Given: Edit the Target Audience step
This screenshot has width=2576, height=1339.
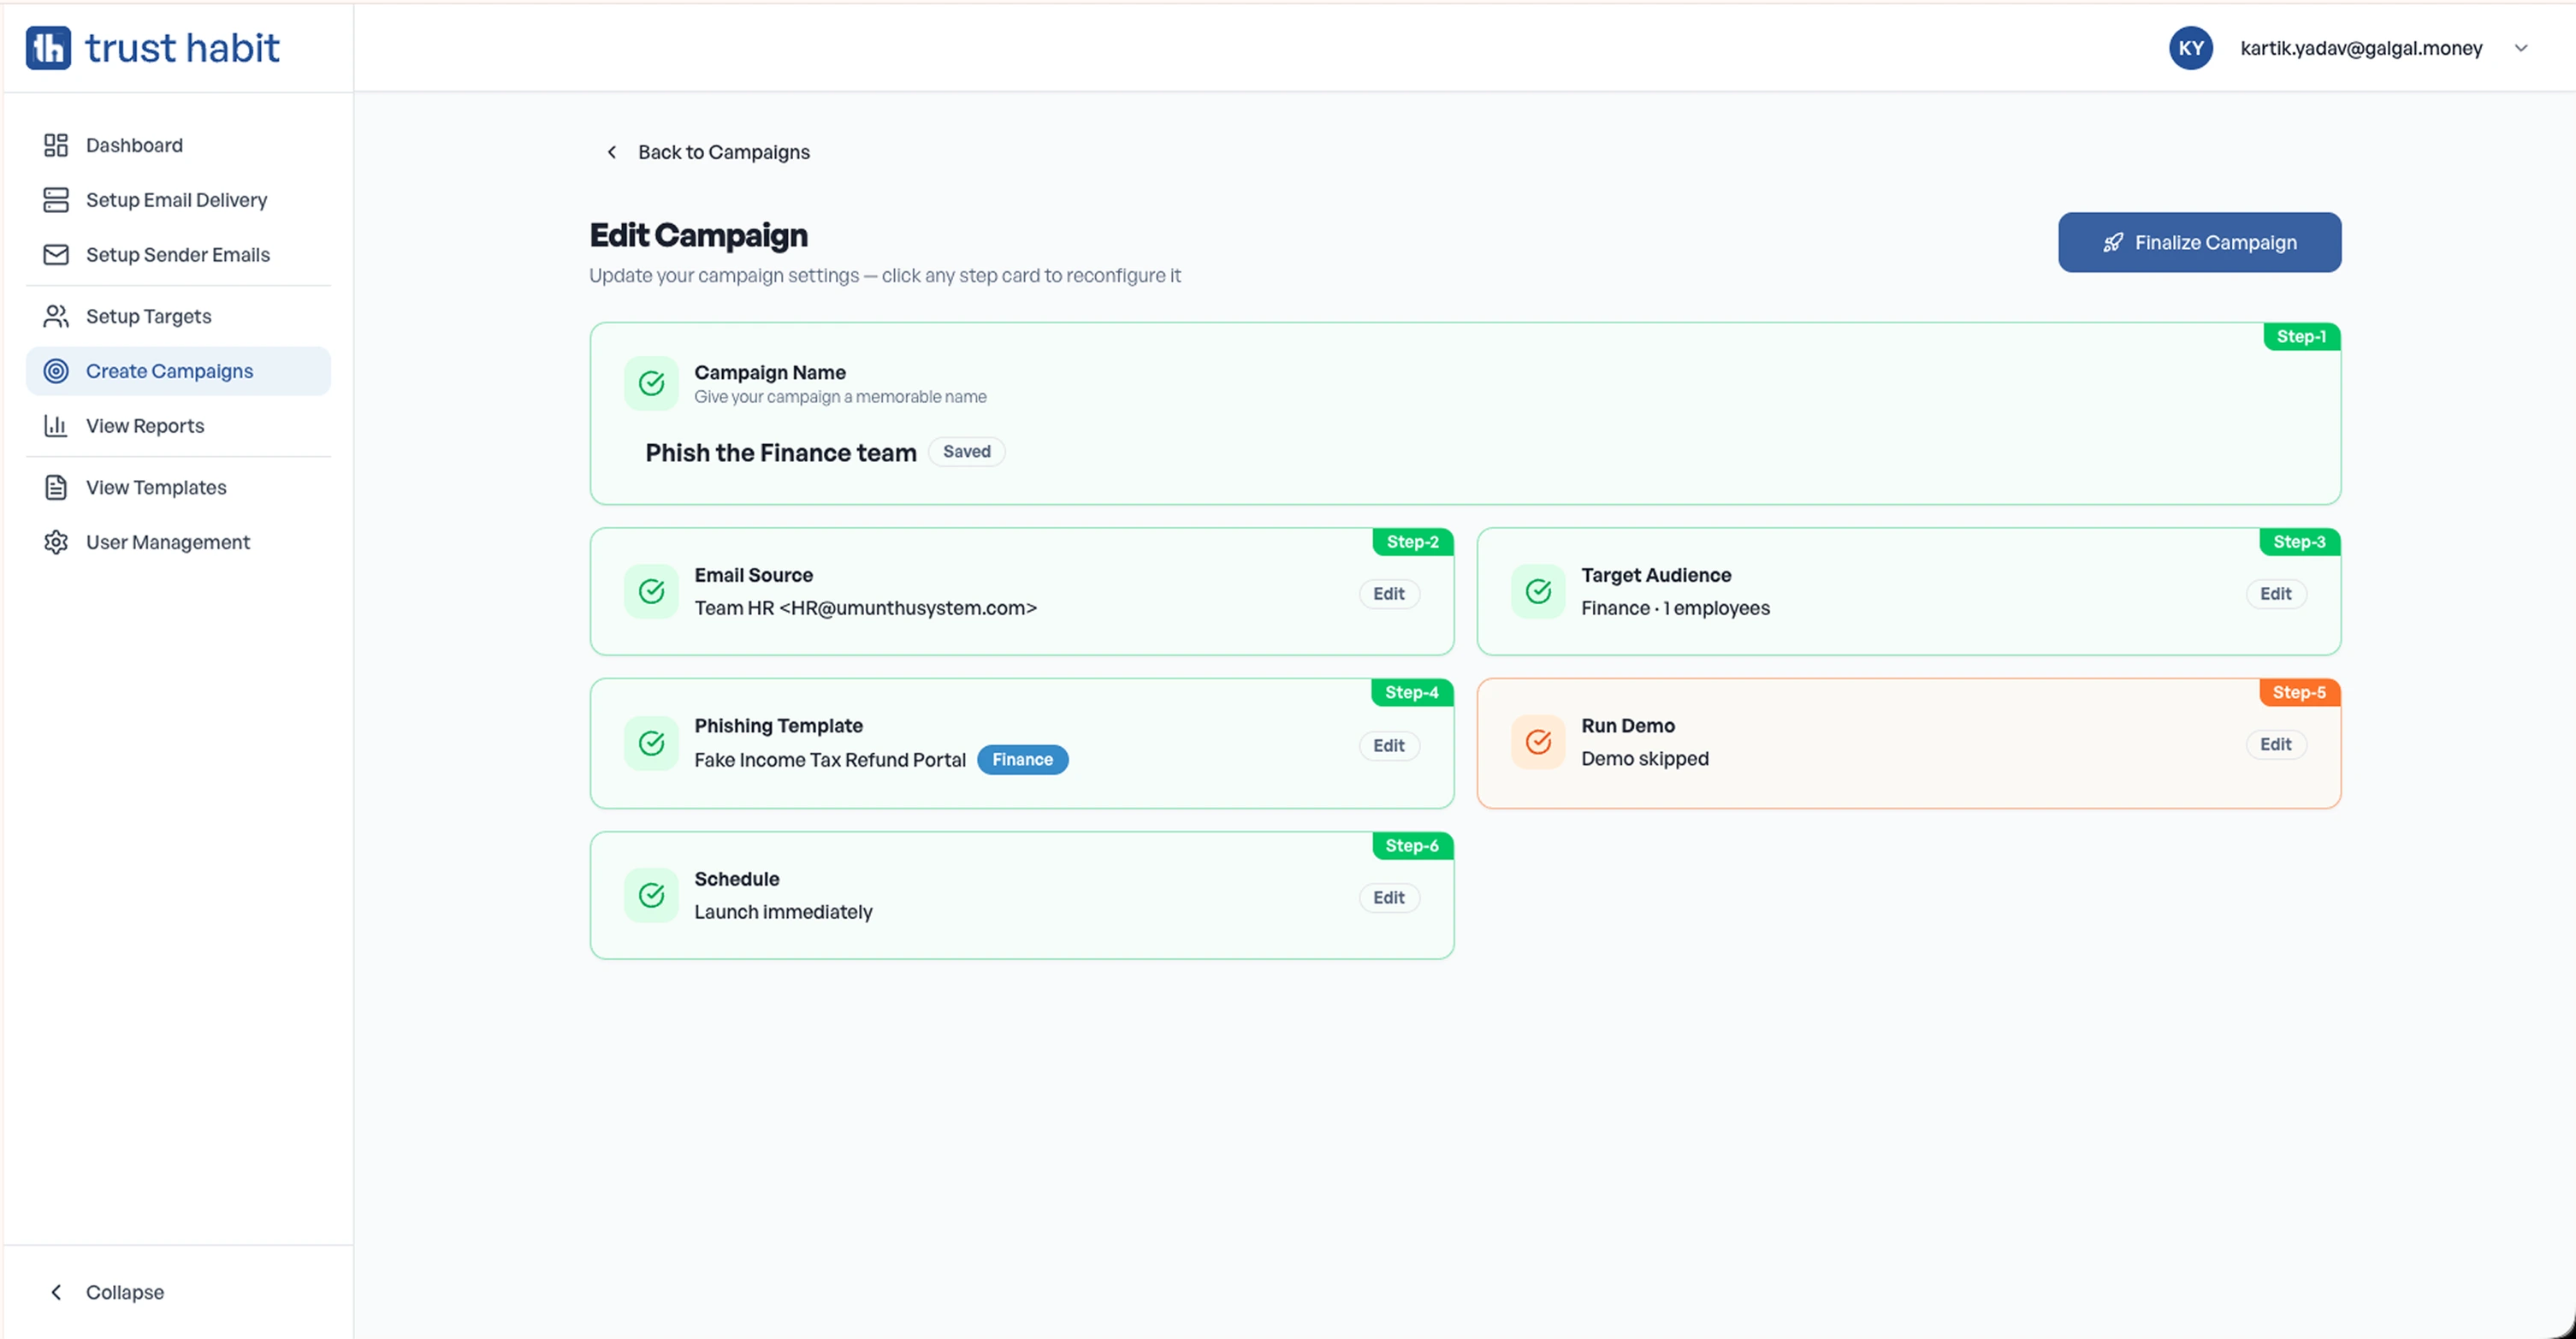Looking at the screenshot, I should [2275, 594].
